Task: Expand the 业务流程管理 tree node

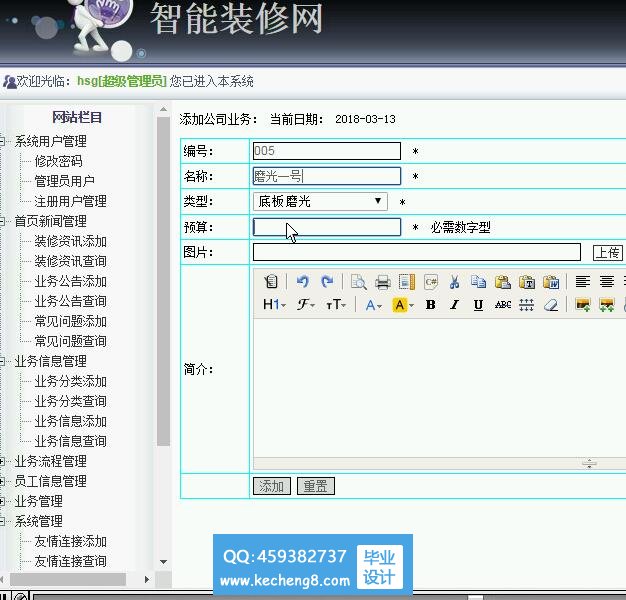Action: (x=2, y=461)
